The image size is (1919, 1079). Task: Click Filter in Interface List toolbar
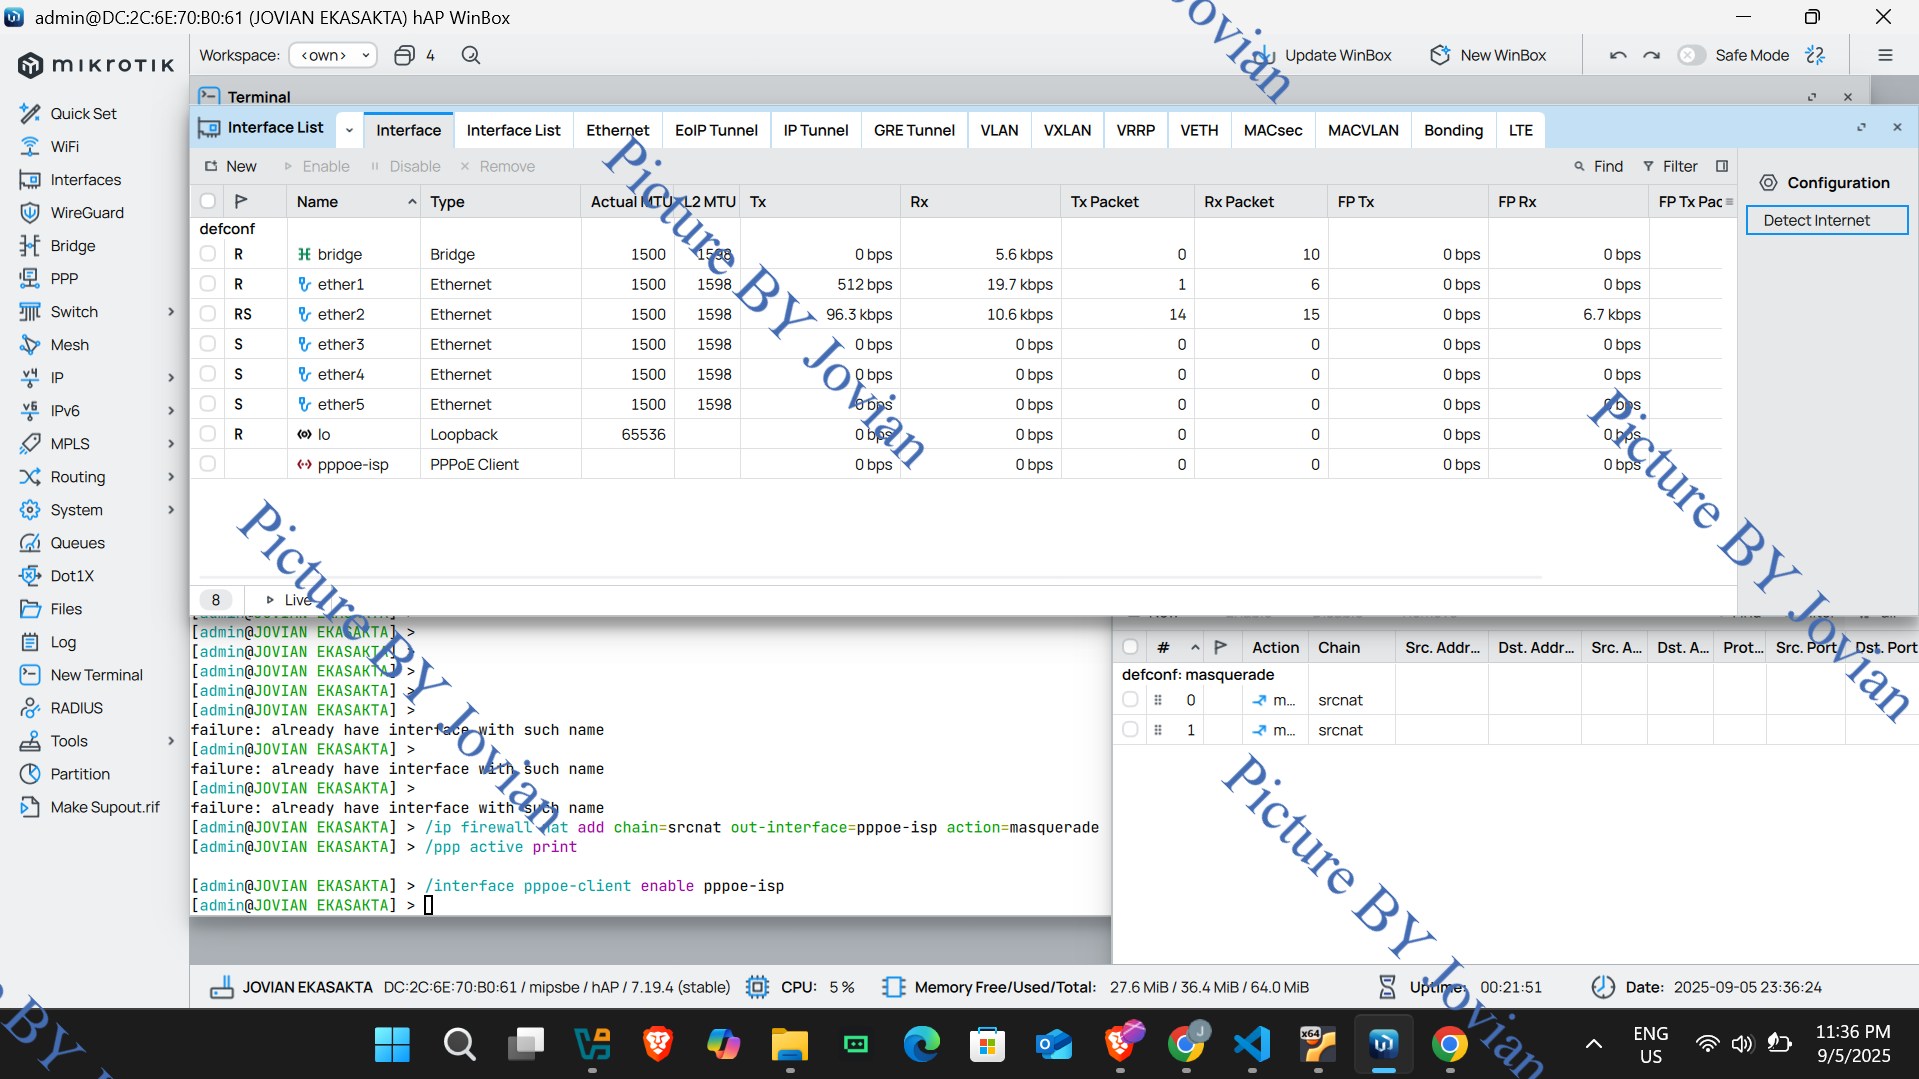click(x=1670, y=166)
